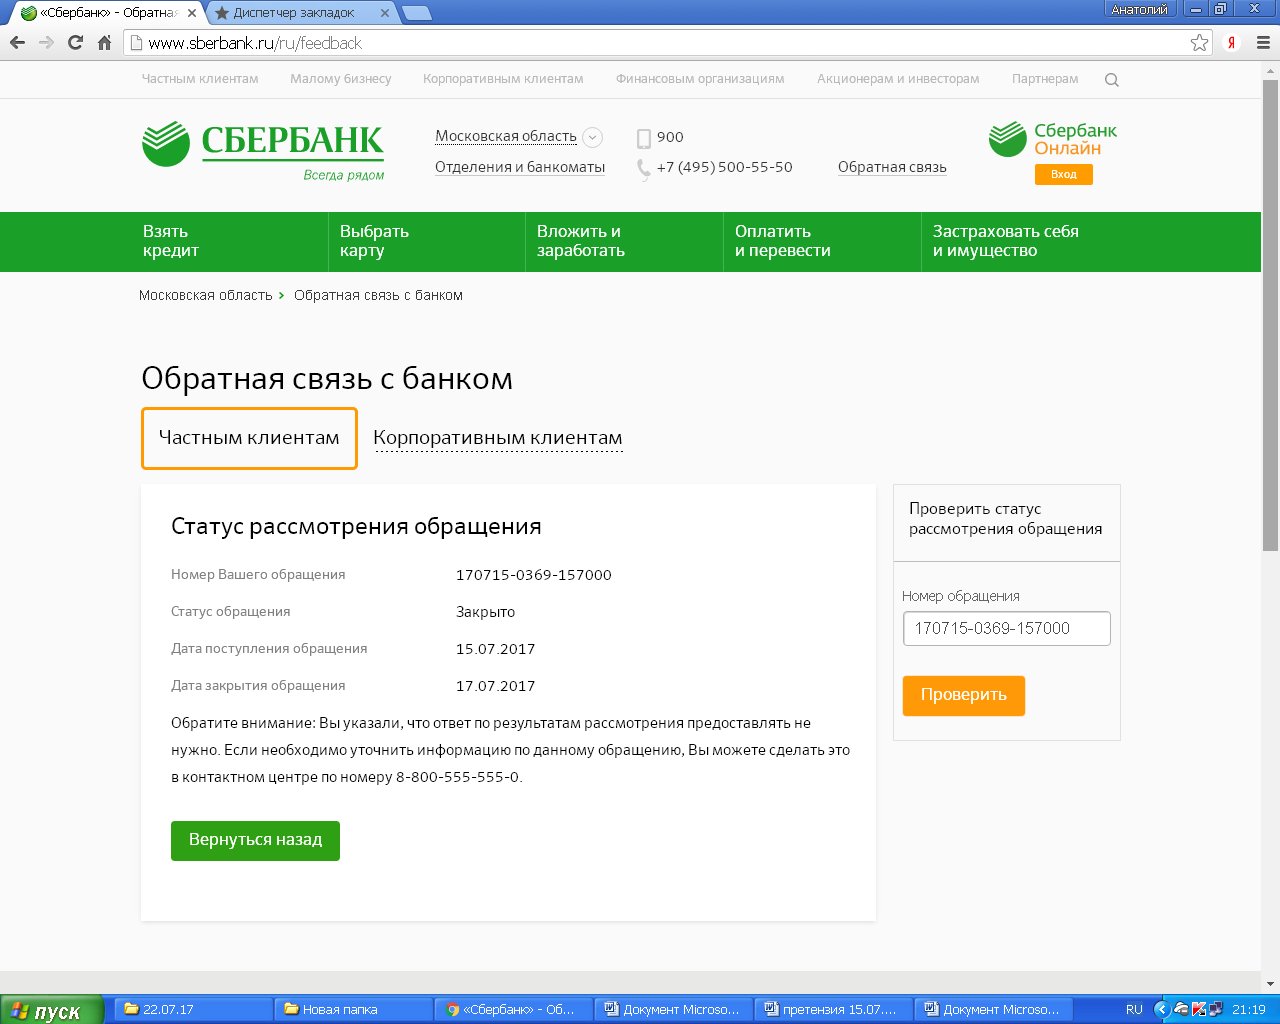
Task: Open a new browser tab
Action: coord(417,13)
